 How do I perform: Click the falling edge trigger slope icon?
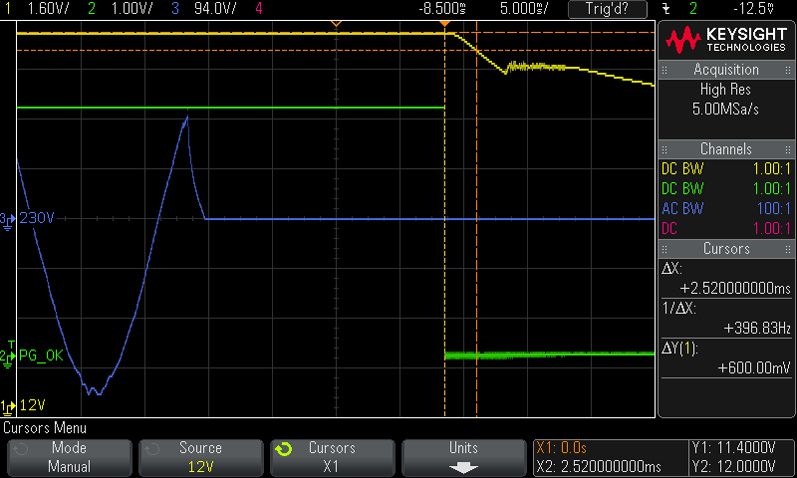666,9
